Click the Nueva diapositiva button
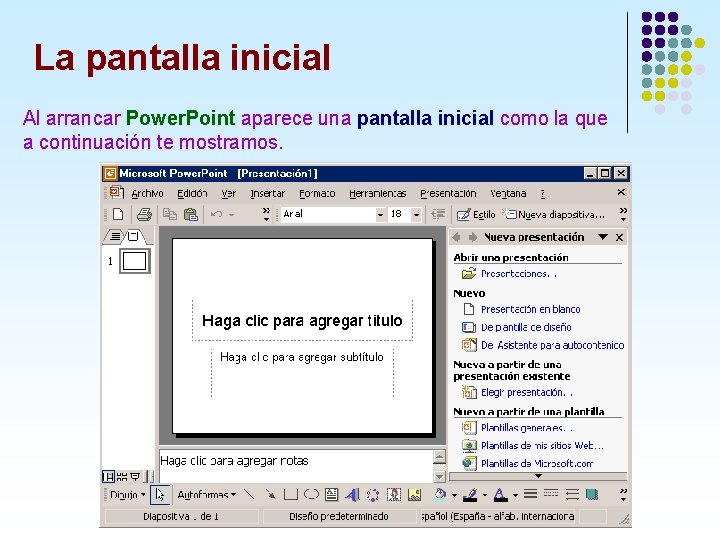This screenshot has width=720, height=540. 554,214
